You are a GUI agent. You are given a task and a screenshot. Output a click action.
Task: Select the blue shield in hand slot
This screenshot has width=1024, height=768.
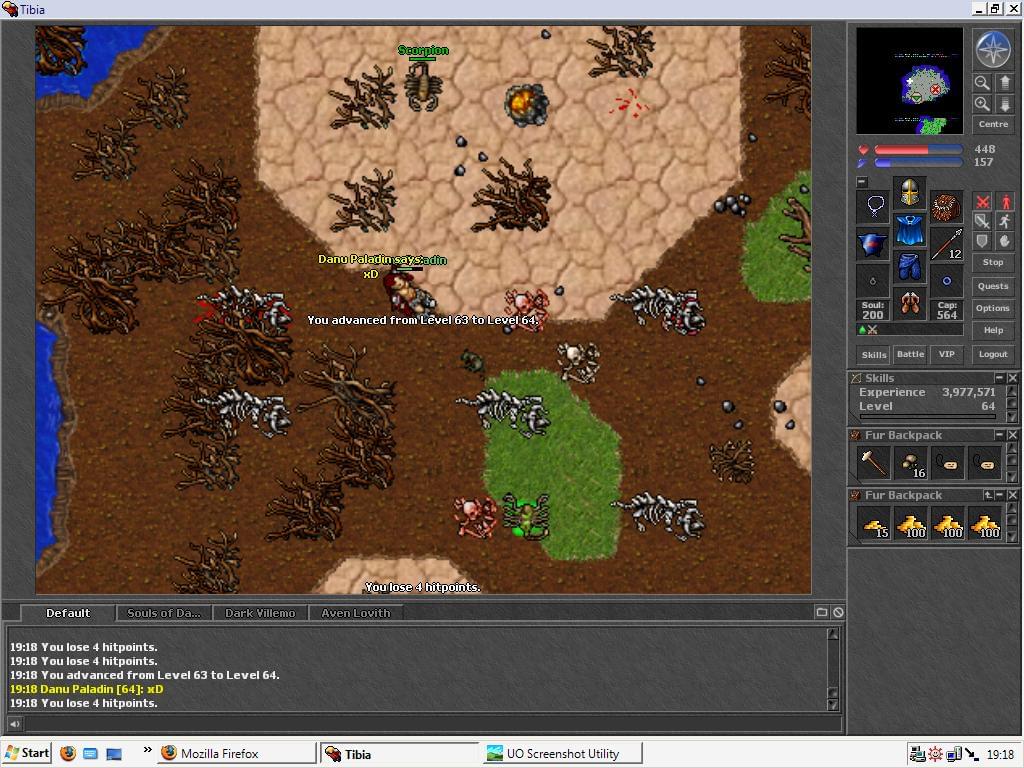[872, 244]
